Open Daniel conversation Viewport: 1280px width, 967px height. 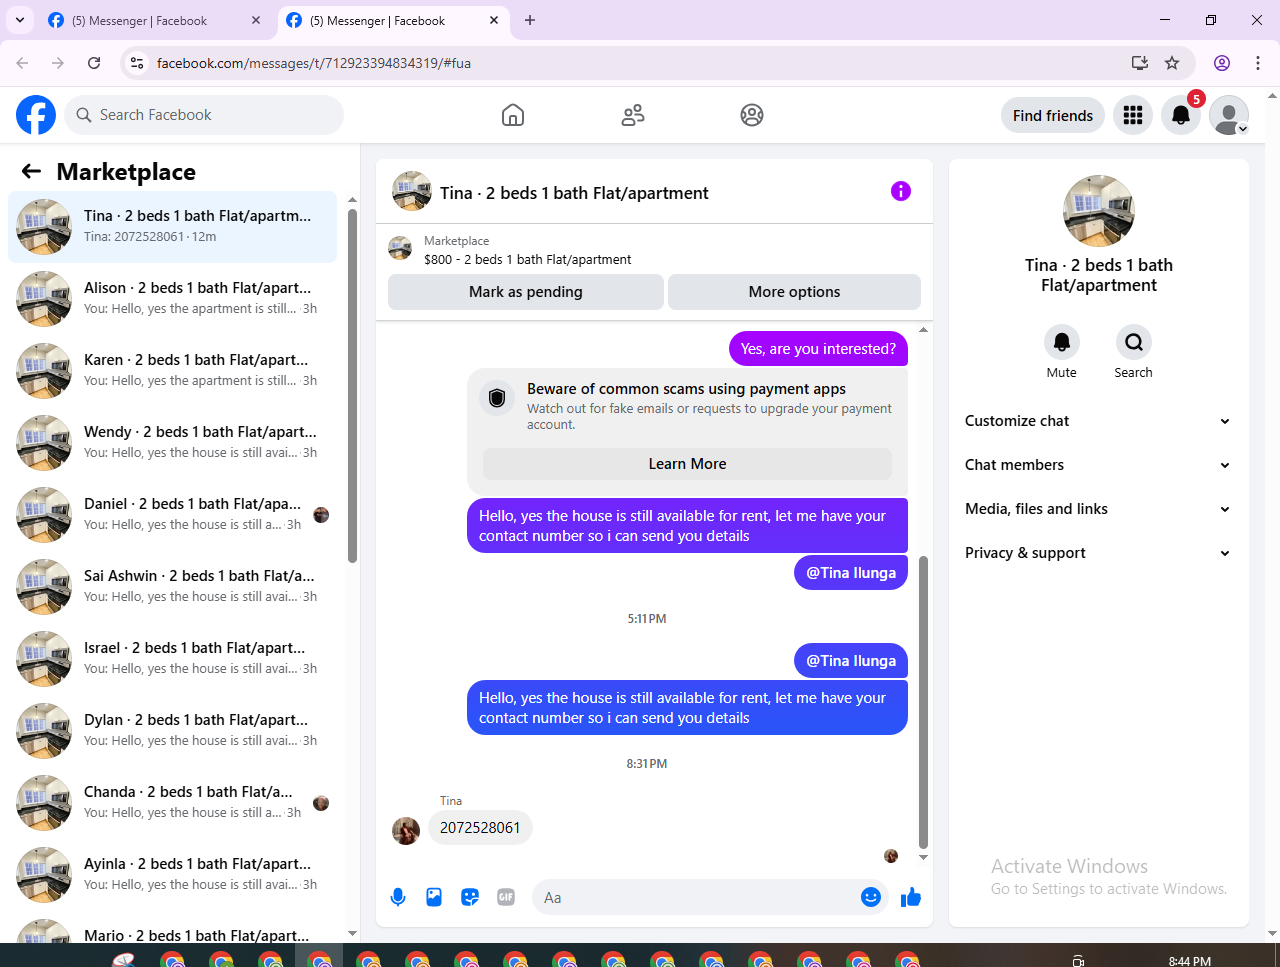[x=173, y=515]
